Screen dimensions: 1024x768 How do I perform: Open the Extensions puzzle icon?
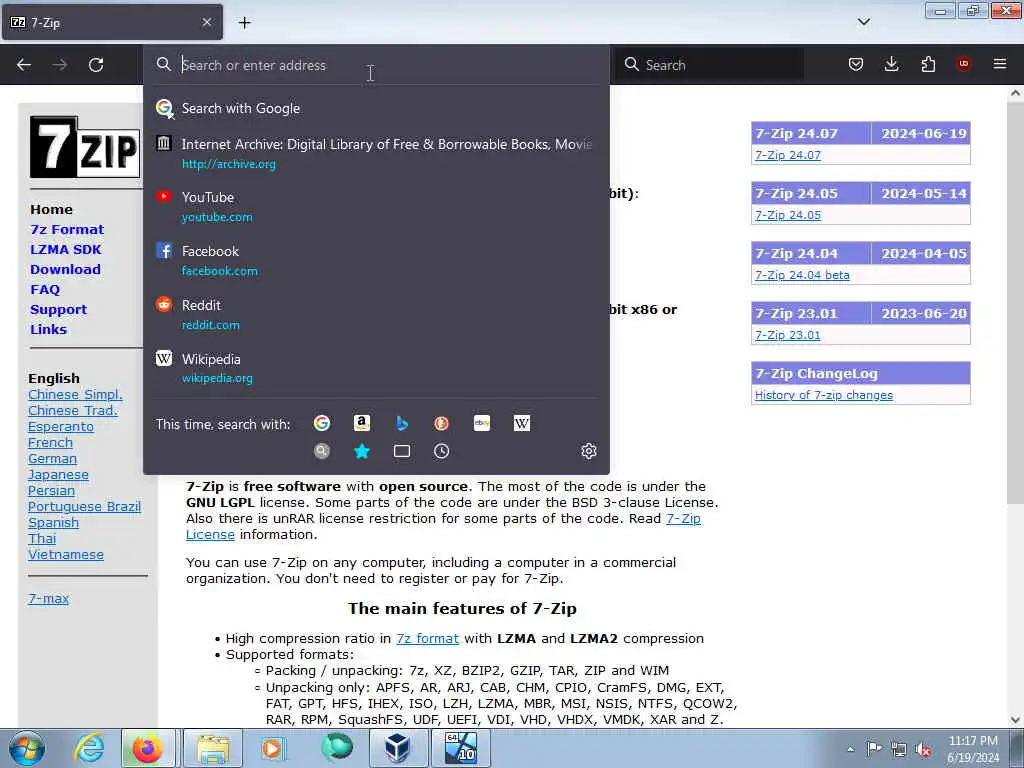(x=928, y=64)
